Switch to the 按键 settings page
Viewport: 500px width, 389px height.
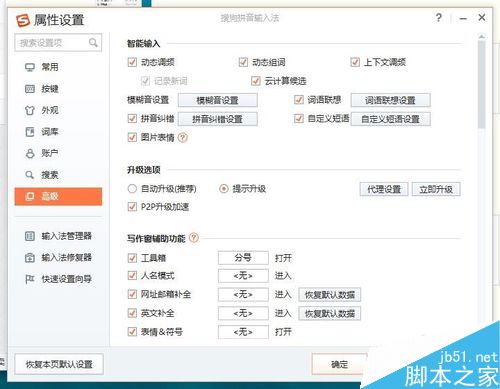[58, 89]
